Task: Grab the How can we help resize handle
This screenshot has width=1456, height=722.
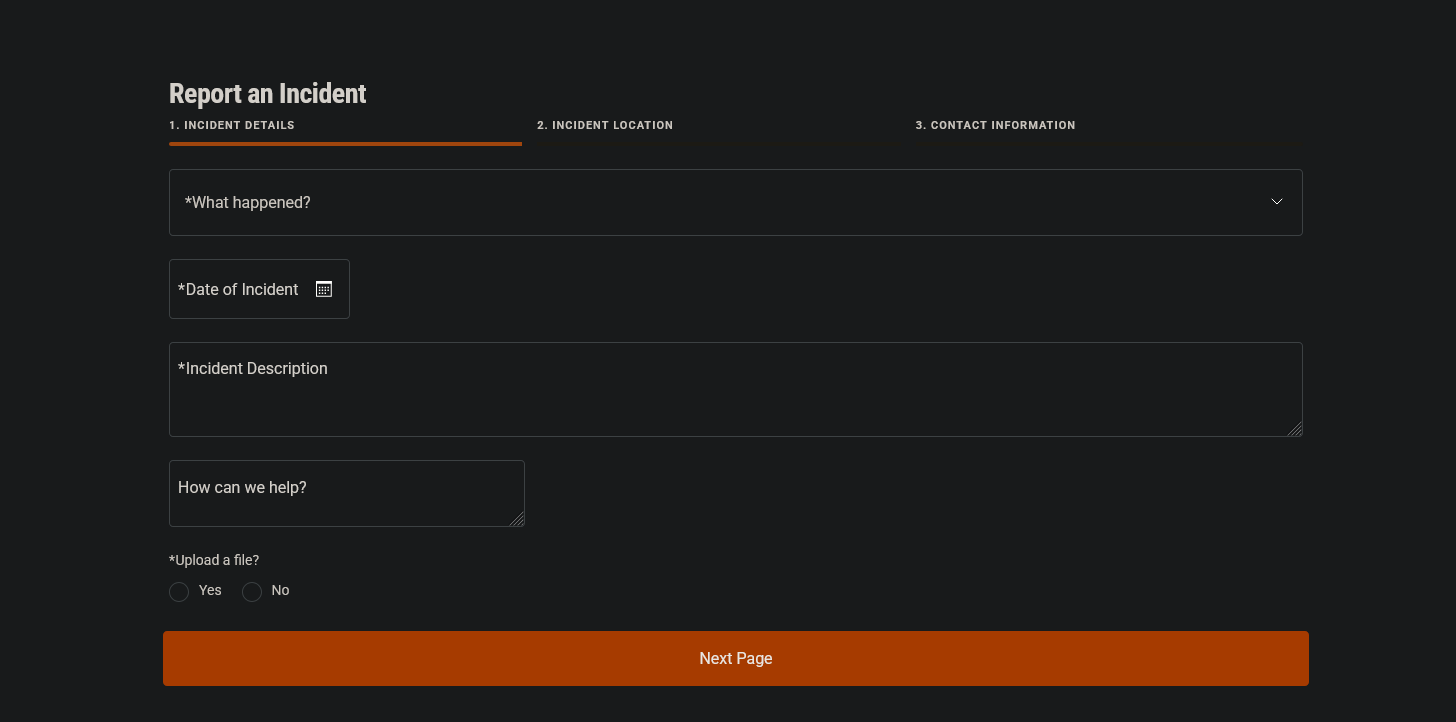Action: click(x=517, y=519)
